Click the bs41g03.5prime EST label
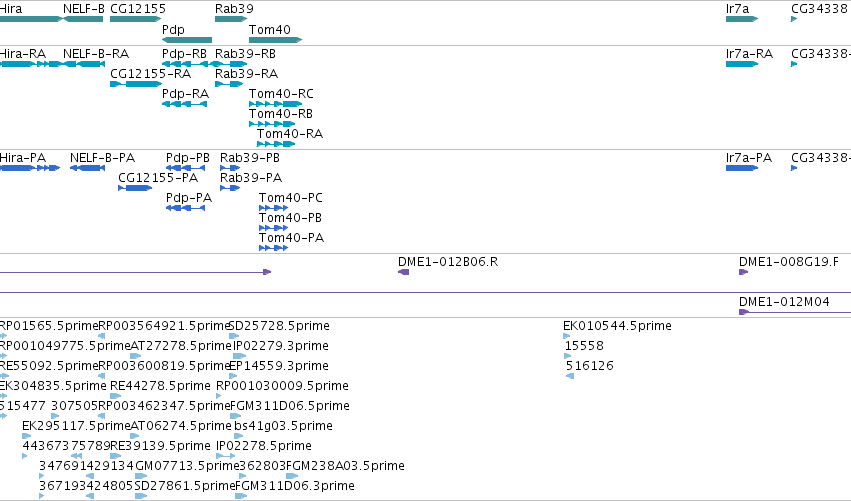 (x=283, y=427)
